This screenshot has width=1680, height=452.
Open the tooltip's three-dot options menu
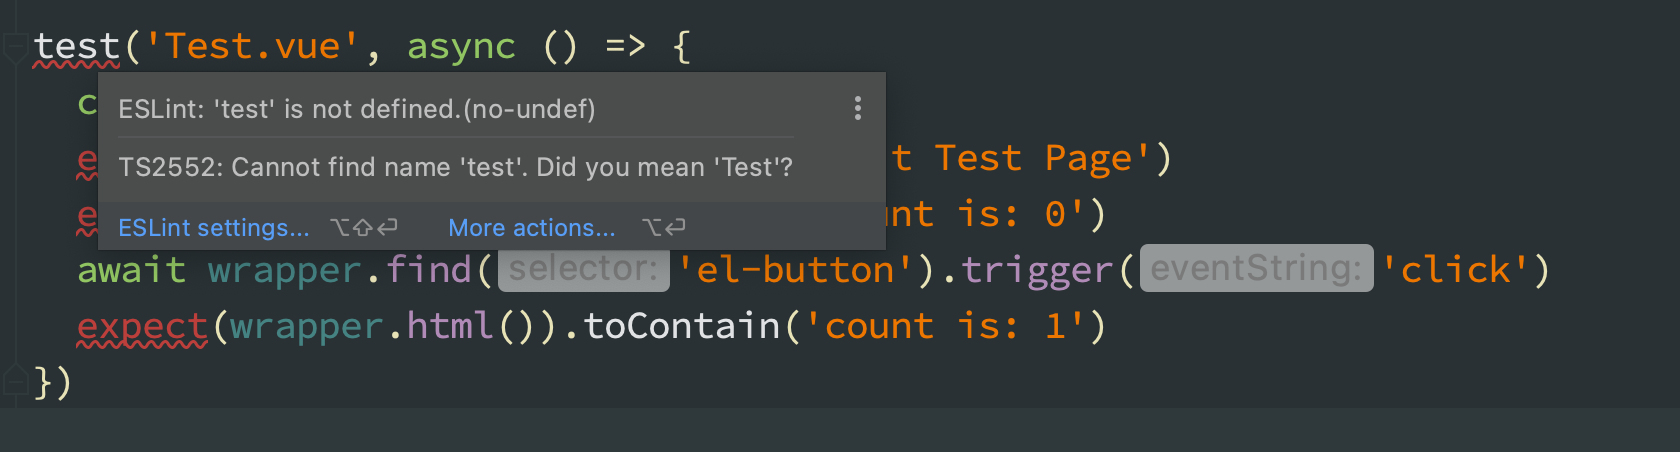click(857, 108)
